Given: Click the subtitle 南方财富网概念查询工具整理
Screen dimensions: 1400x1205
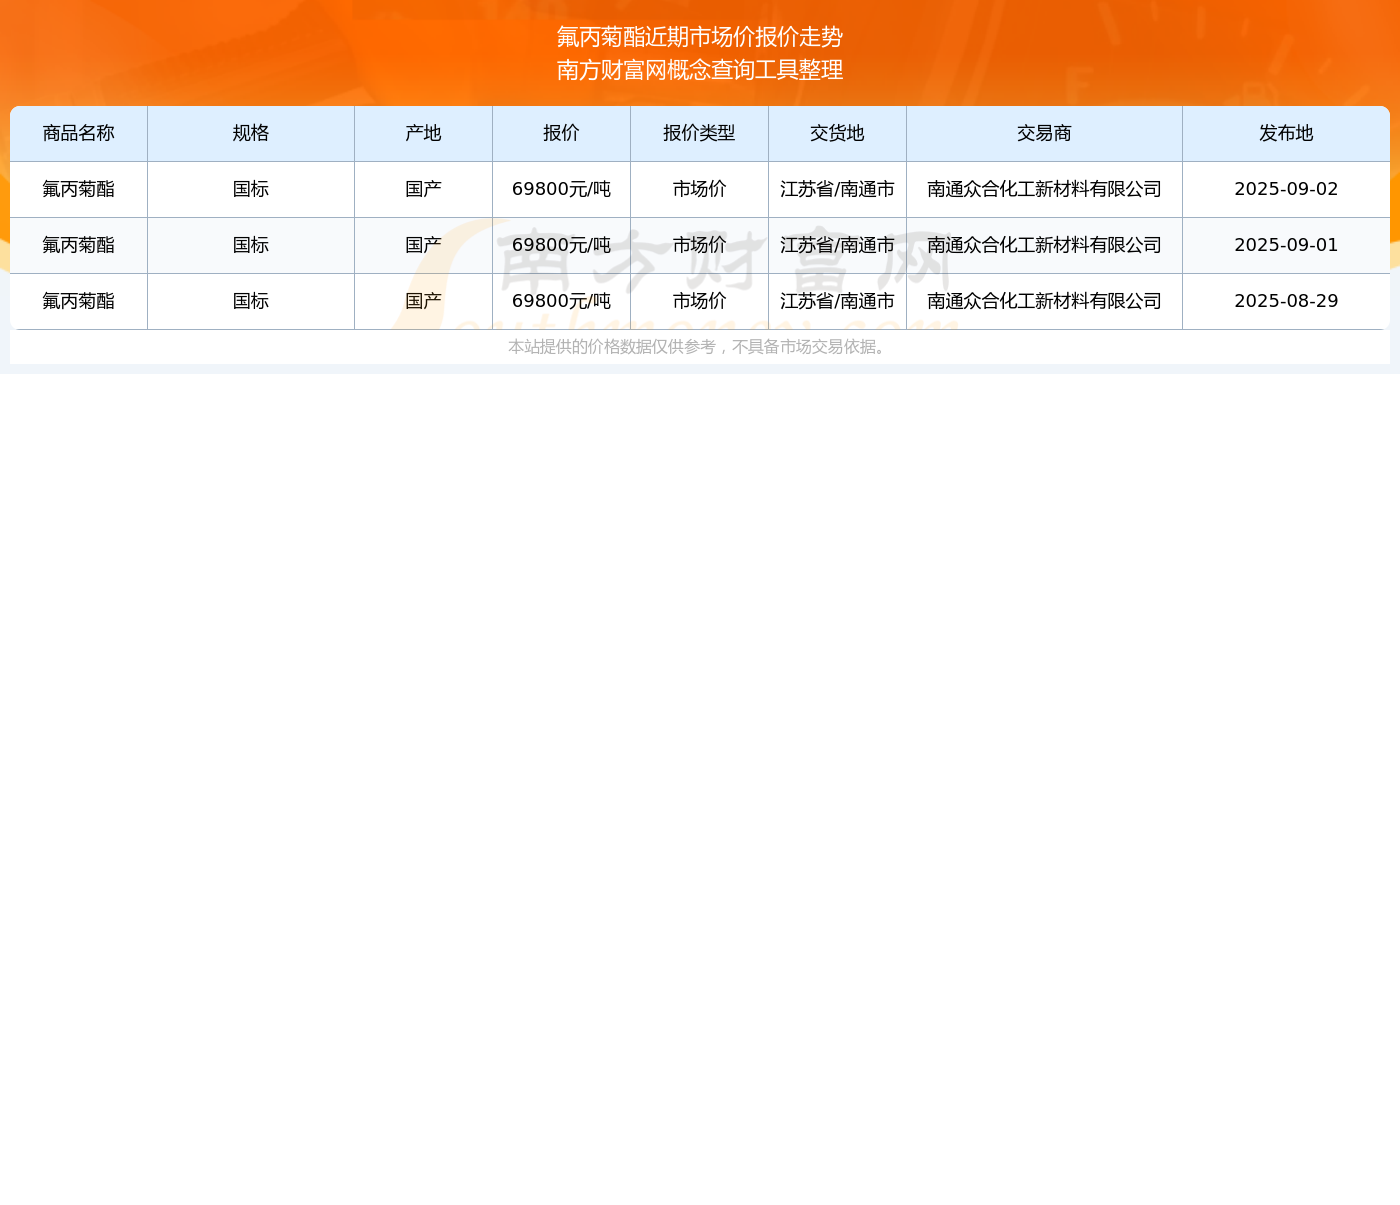Looking at the screenshot, I should (700, 70).
